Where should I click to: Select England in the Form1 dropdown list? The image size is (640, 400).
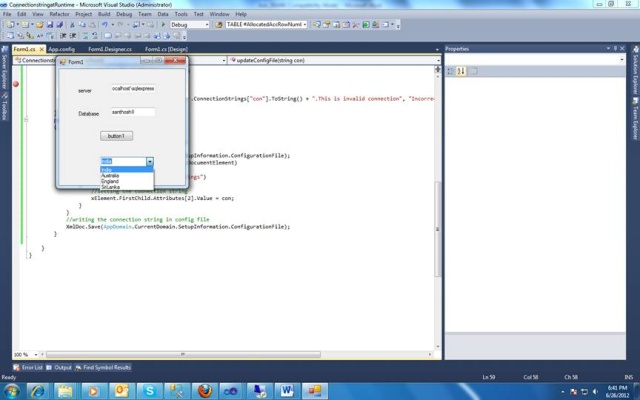(x=127, y=181)
